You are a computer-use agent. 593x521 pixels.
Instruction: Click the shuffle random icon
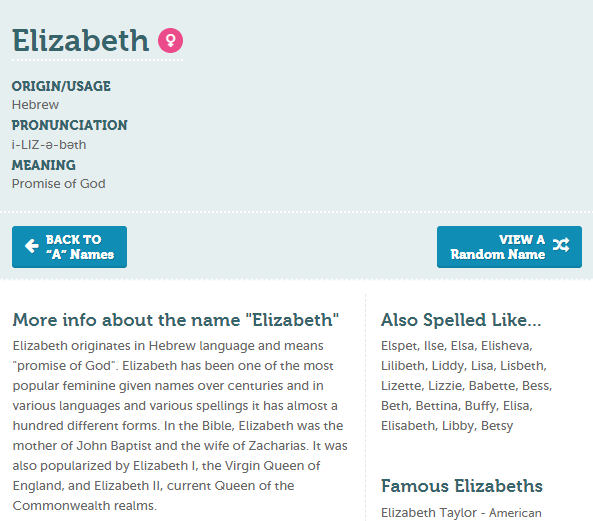tap(561, 245)
